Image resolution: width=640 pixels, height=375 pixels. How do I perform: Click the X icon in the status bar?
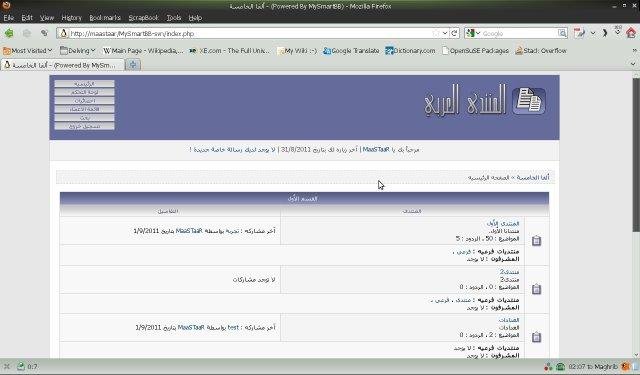pos(7,367)
